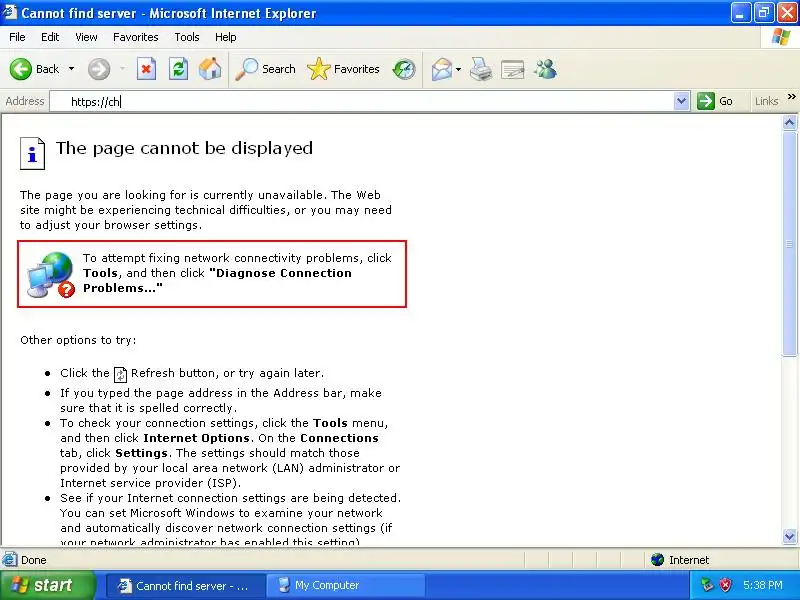800x600 pixels.
Task: Click the green Back arrow button
Action: point(21,69)
